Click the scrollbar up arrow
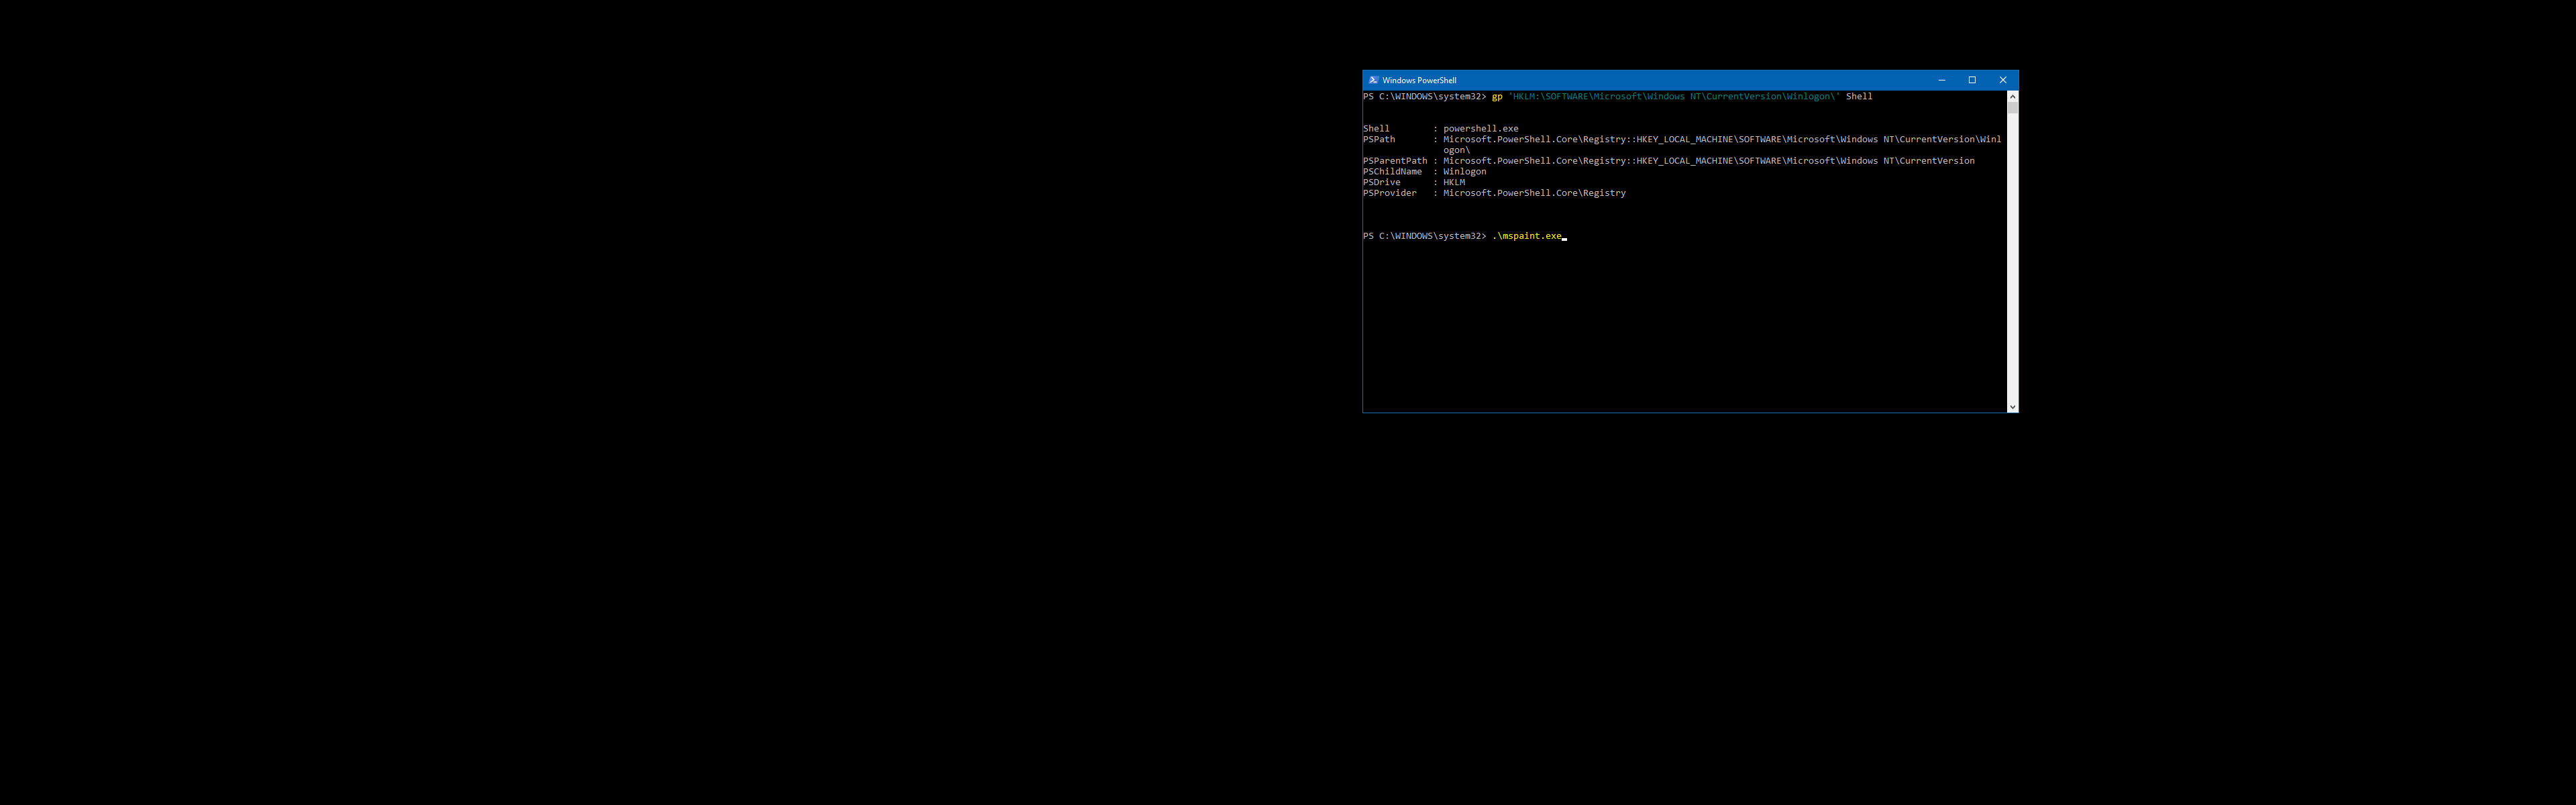 pyautogui.click(x=2012, y=97)
